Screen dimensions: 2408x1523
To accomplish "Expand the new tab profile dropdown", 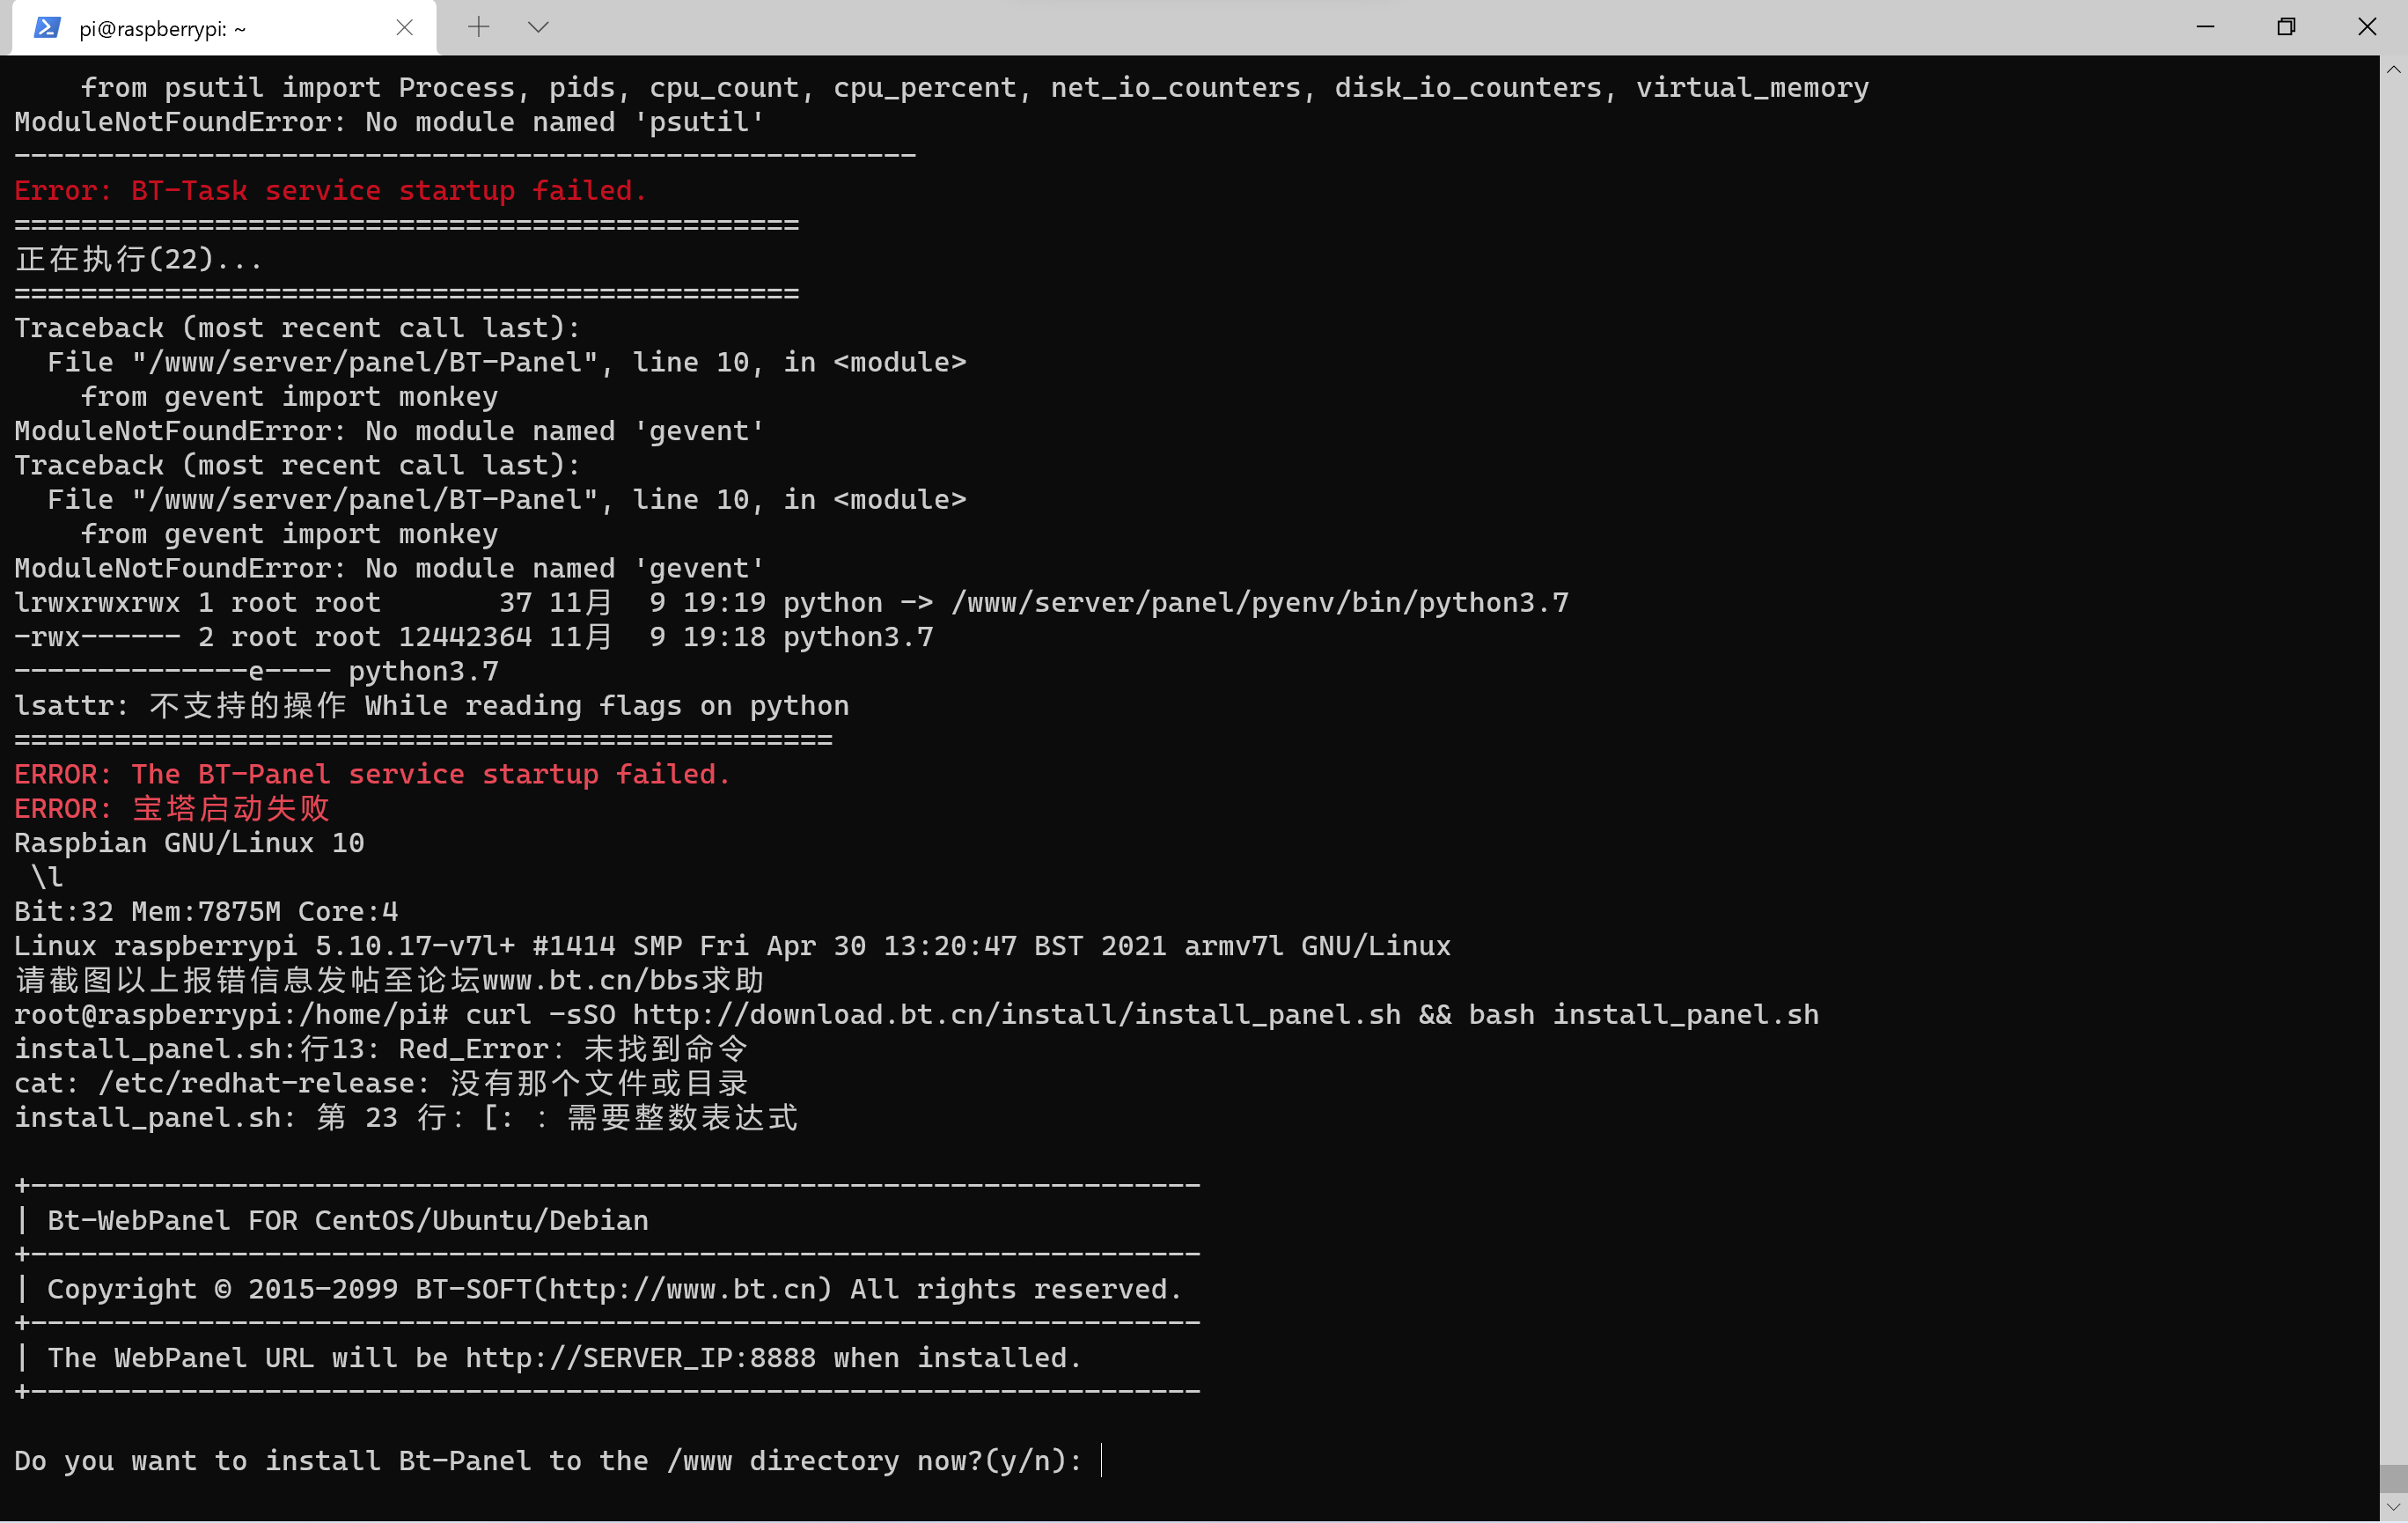I will [538, 27].
